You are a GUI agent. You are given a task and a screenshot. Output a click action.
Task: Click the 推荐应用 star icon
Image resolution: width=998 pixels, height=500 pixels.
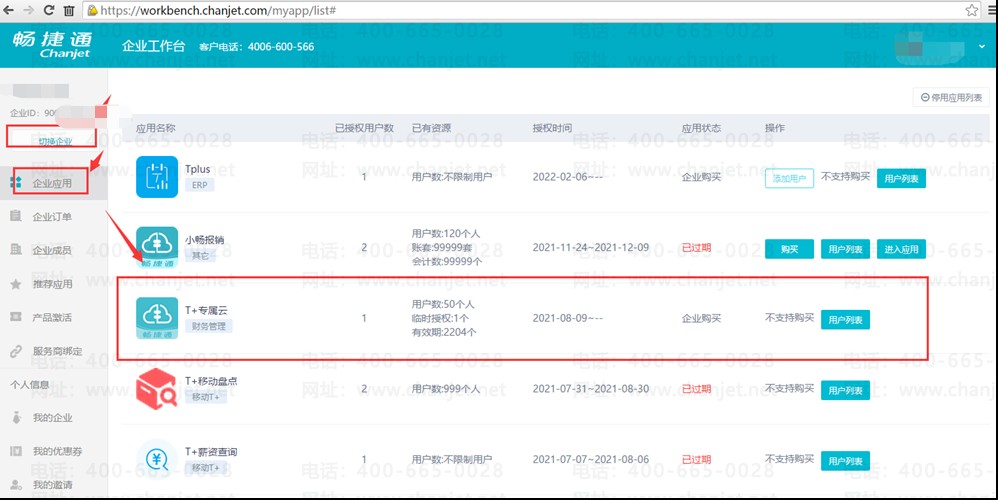point(16,284)
